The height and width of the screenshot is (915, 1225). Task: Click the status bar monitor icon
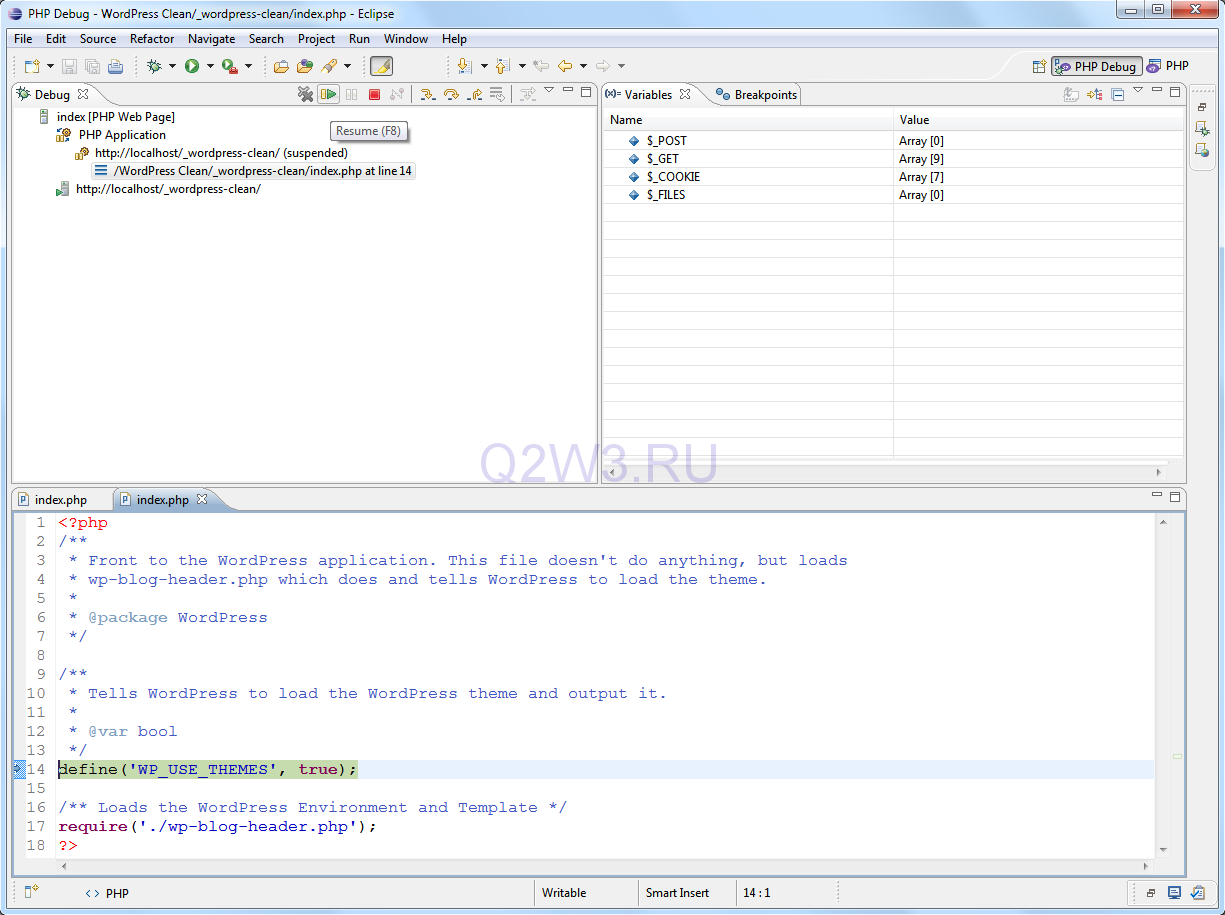click(x=1174, y=893)
